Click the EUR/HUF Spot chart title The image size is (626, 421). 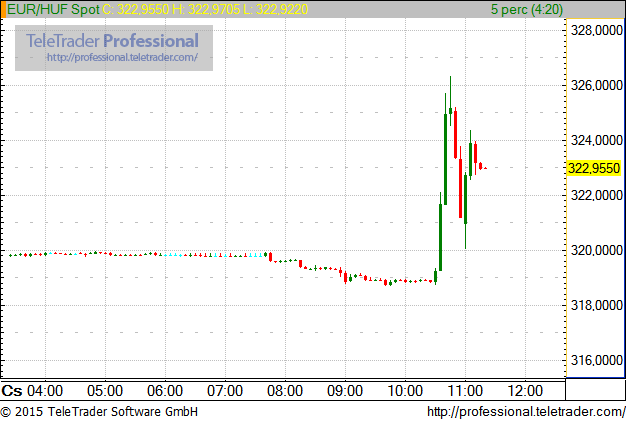point(53,9)
